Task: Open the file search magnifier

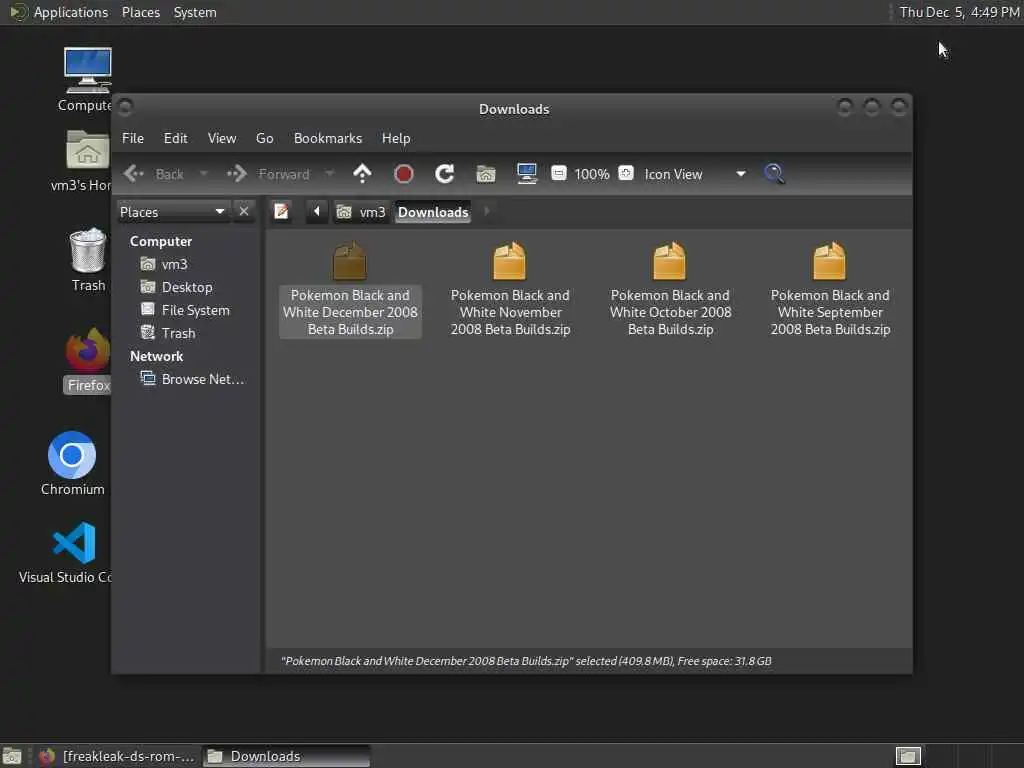Action: (x=775, y=174)
